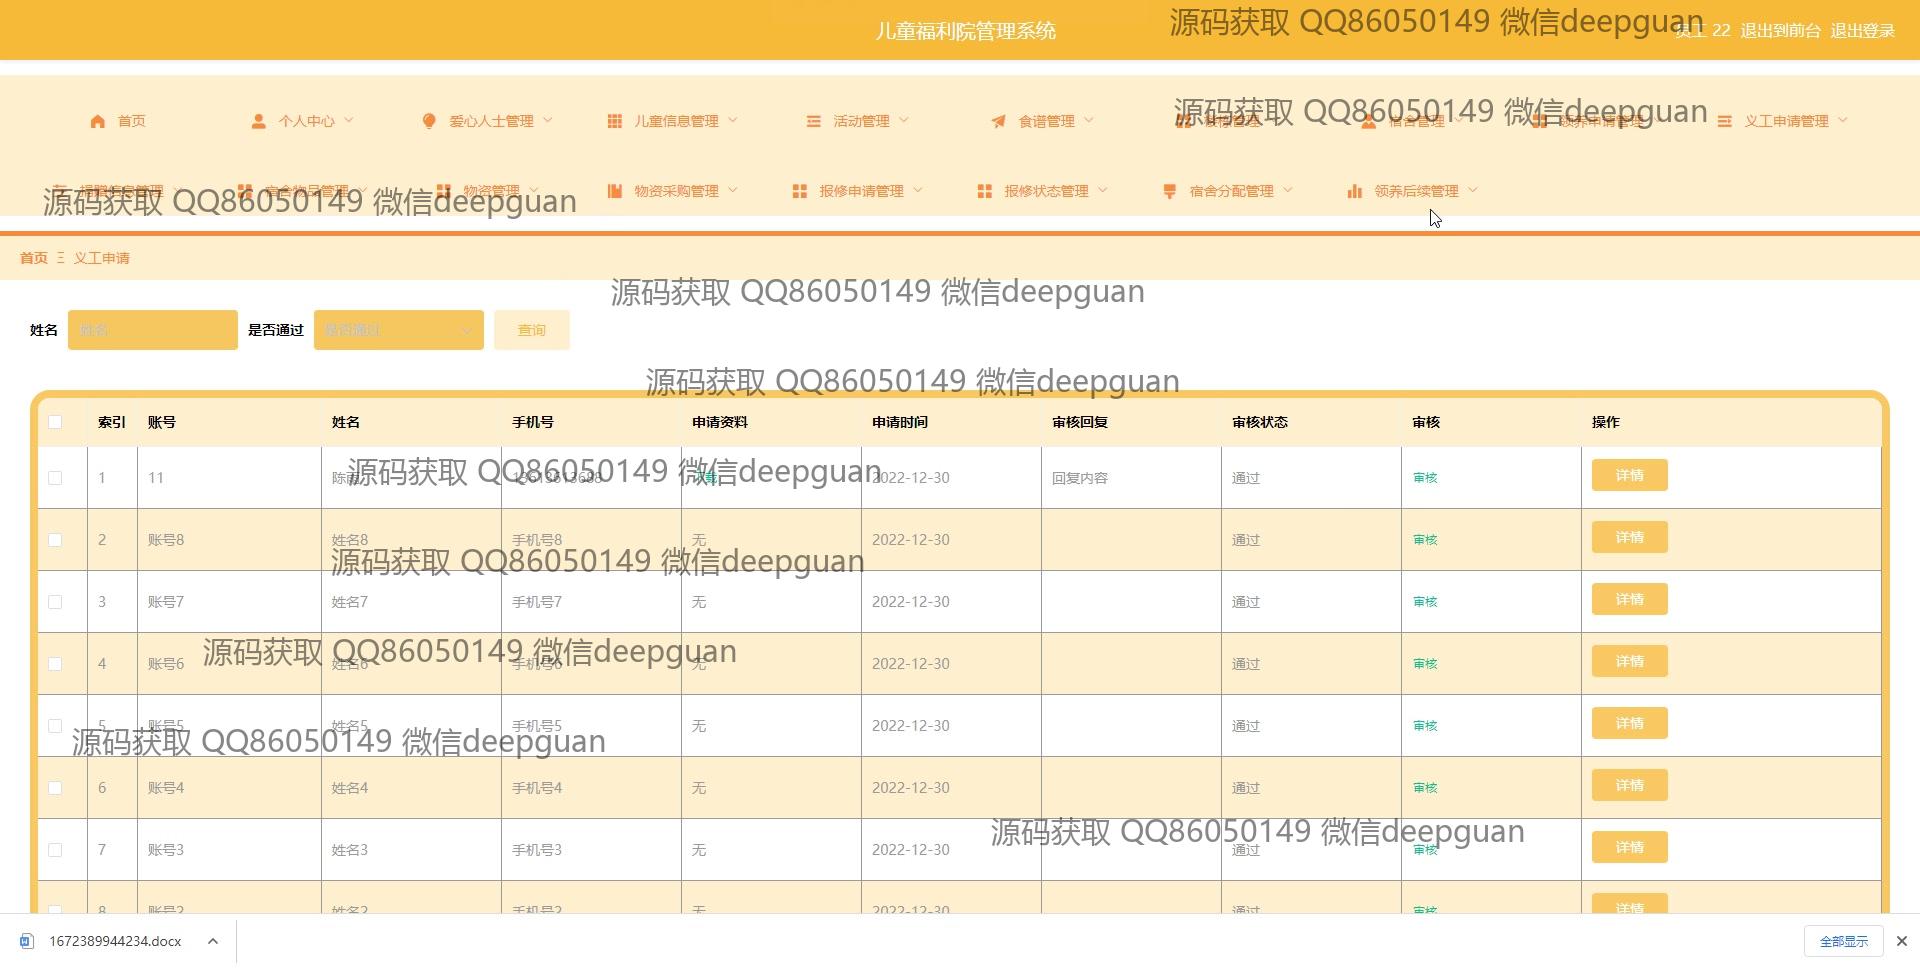Viewport: 1920px width, 968px height.
Task: Click the person icon for 个人中心
Action: coord(258,121)
